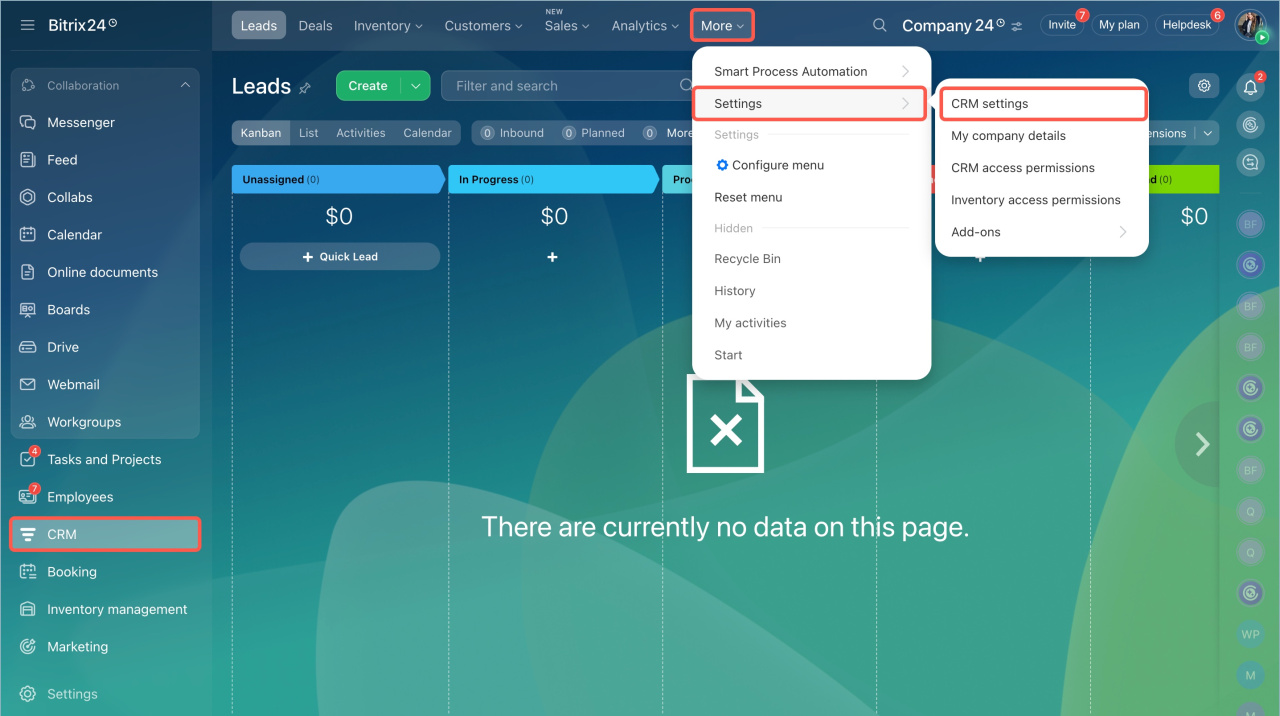The image size is (1280, 716).
Task: Click the Workgroups people icon
Action: click(28, 422)
